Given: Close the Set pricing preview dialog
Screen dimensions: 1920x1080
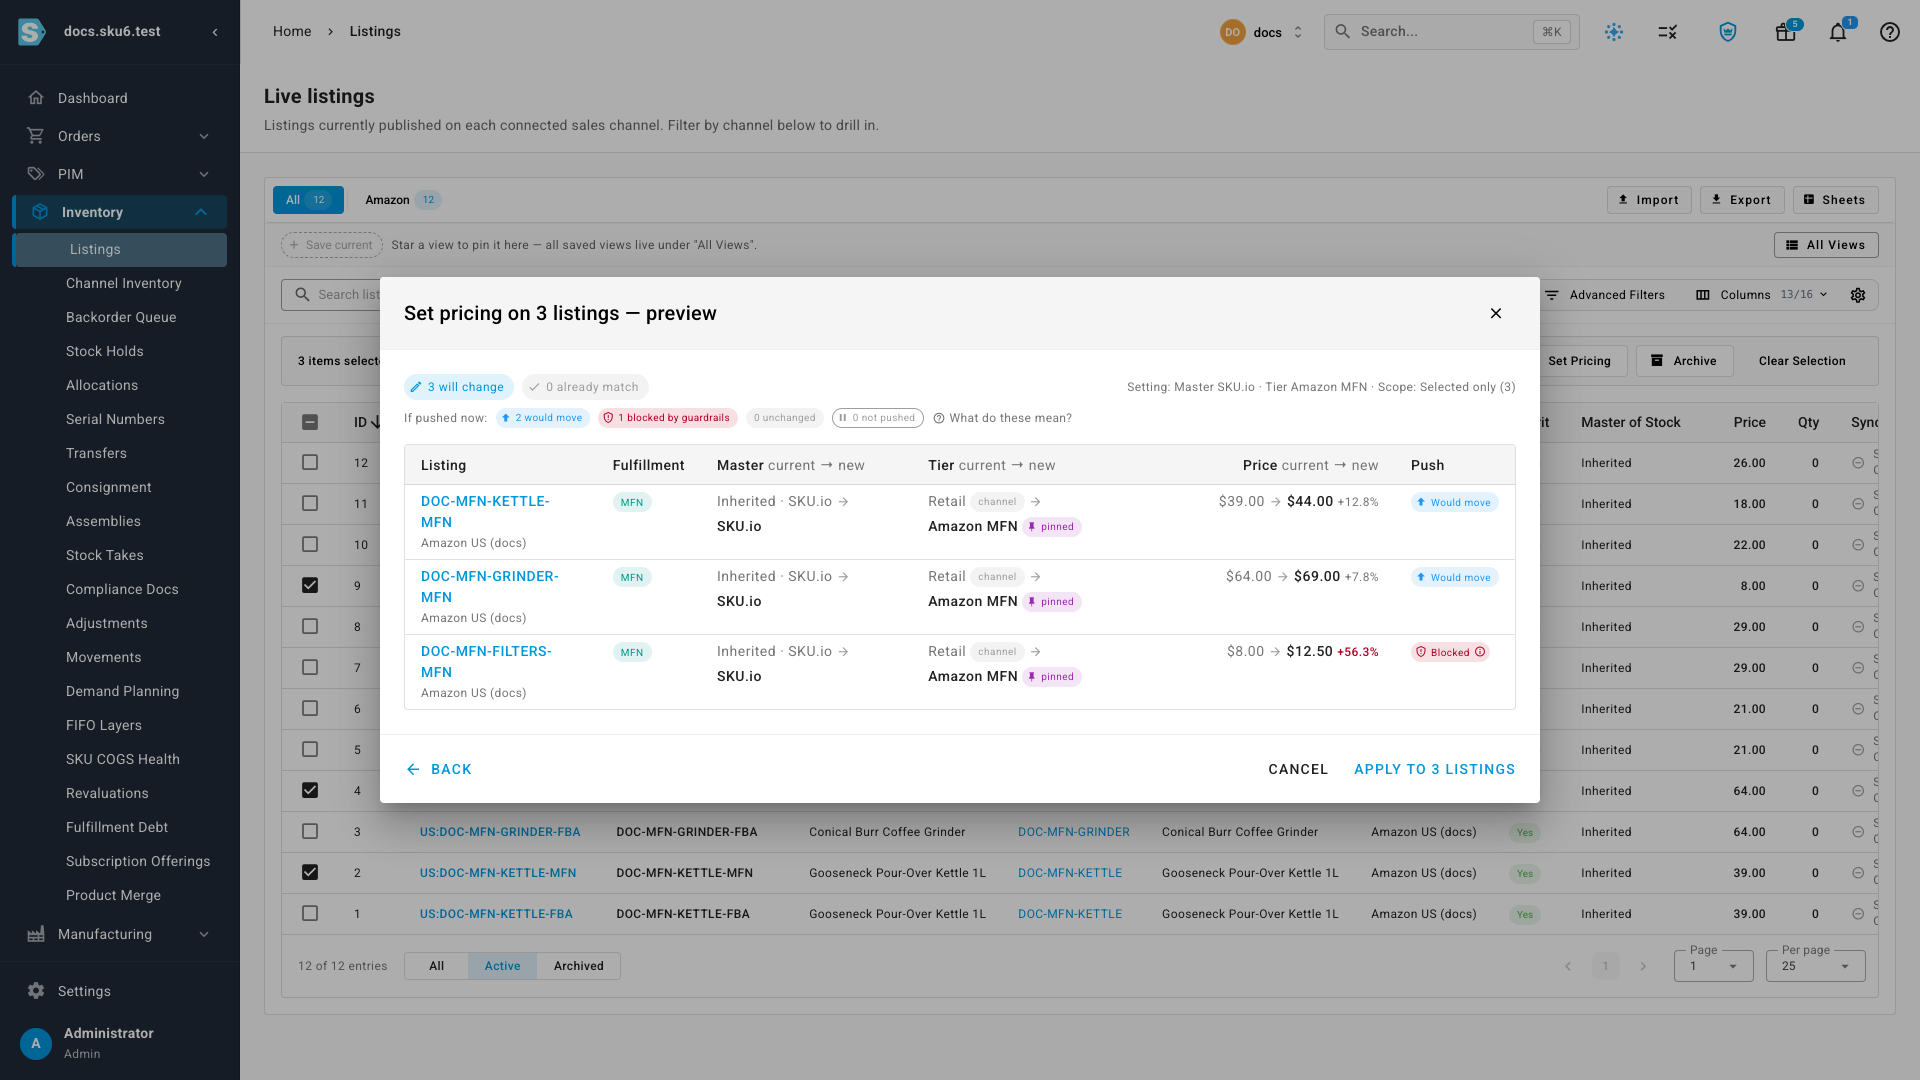Looking at the screenshot, I should pyautogui.click(x=1496, y=313).
